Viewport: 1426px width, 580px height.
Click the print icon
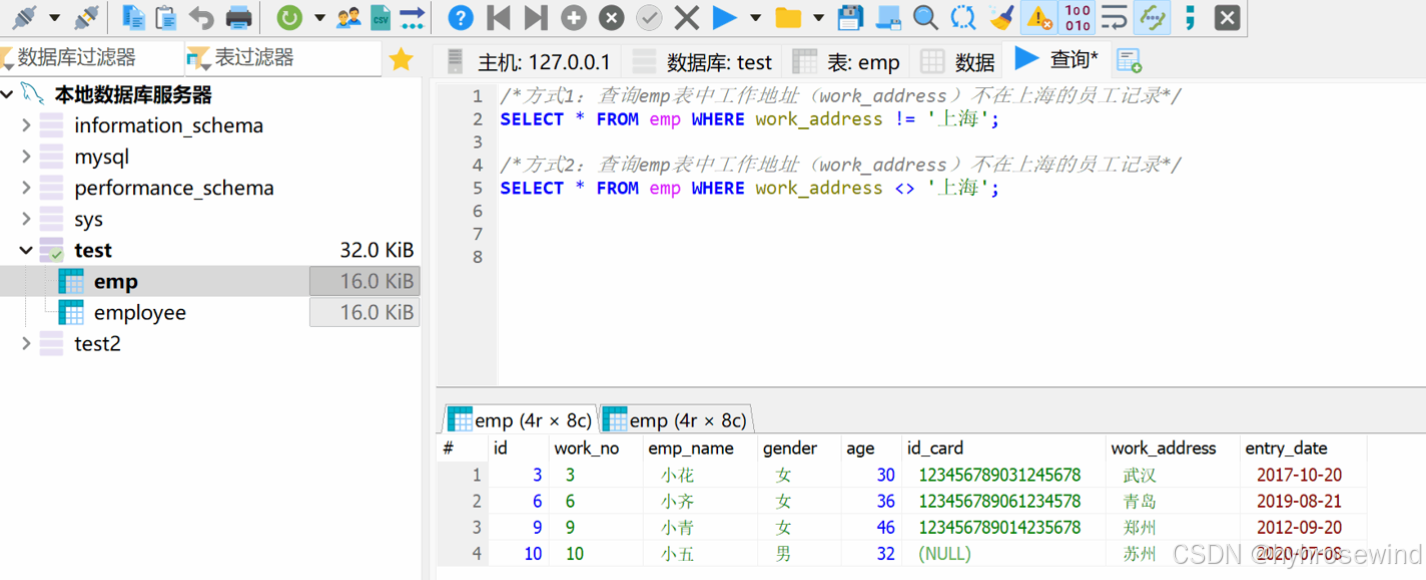[x=239, y=17]
